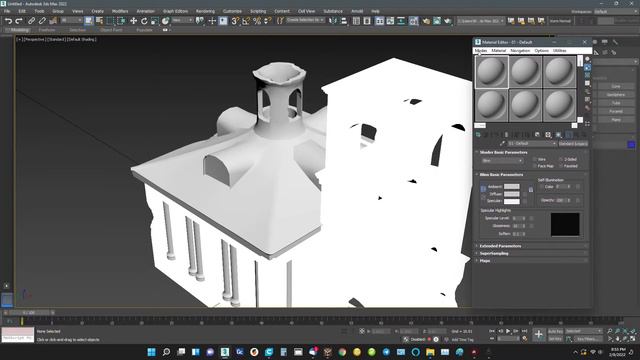Click the Ambient color swatch
The height and width of the screenshot is (360, 640).
[511, 187]
